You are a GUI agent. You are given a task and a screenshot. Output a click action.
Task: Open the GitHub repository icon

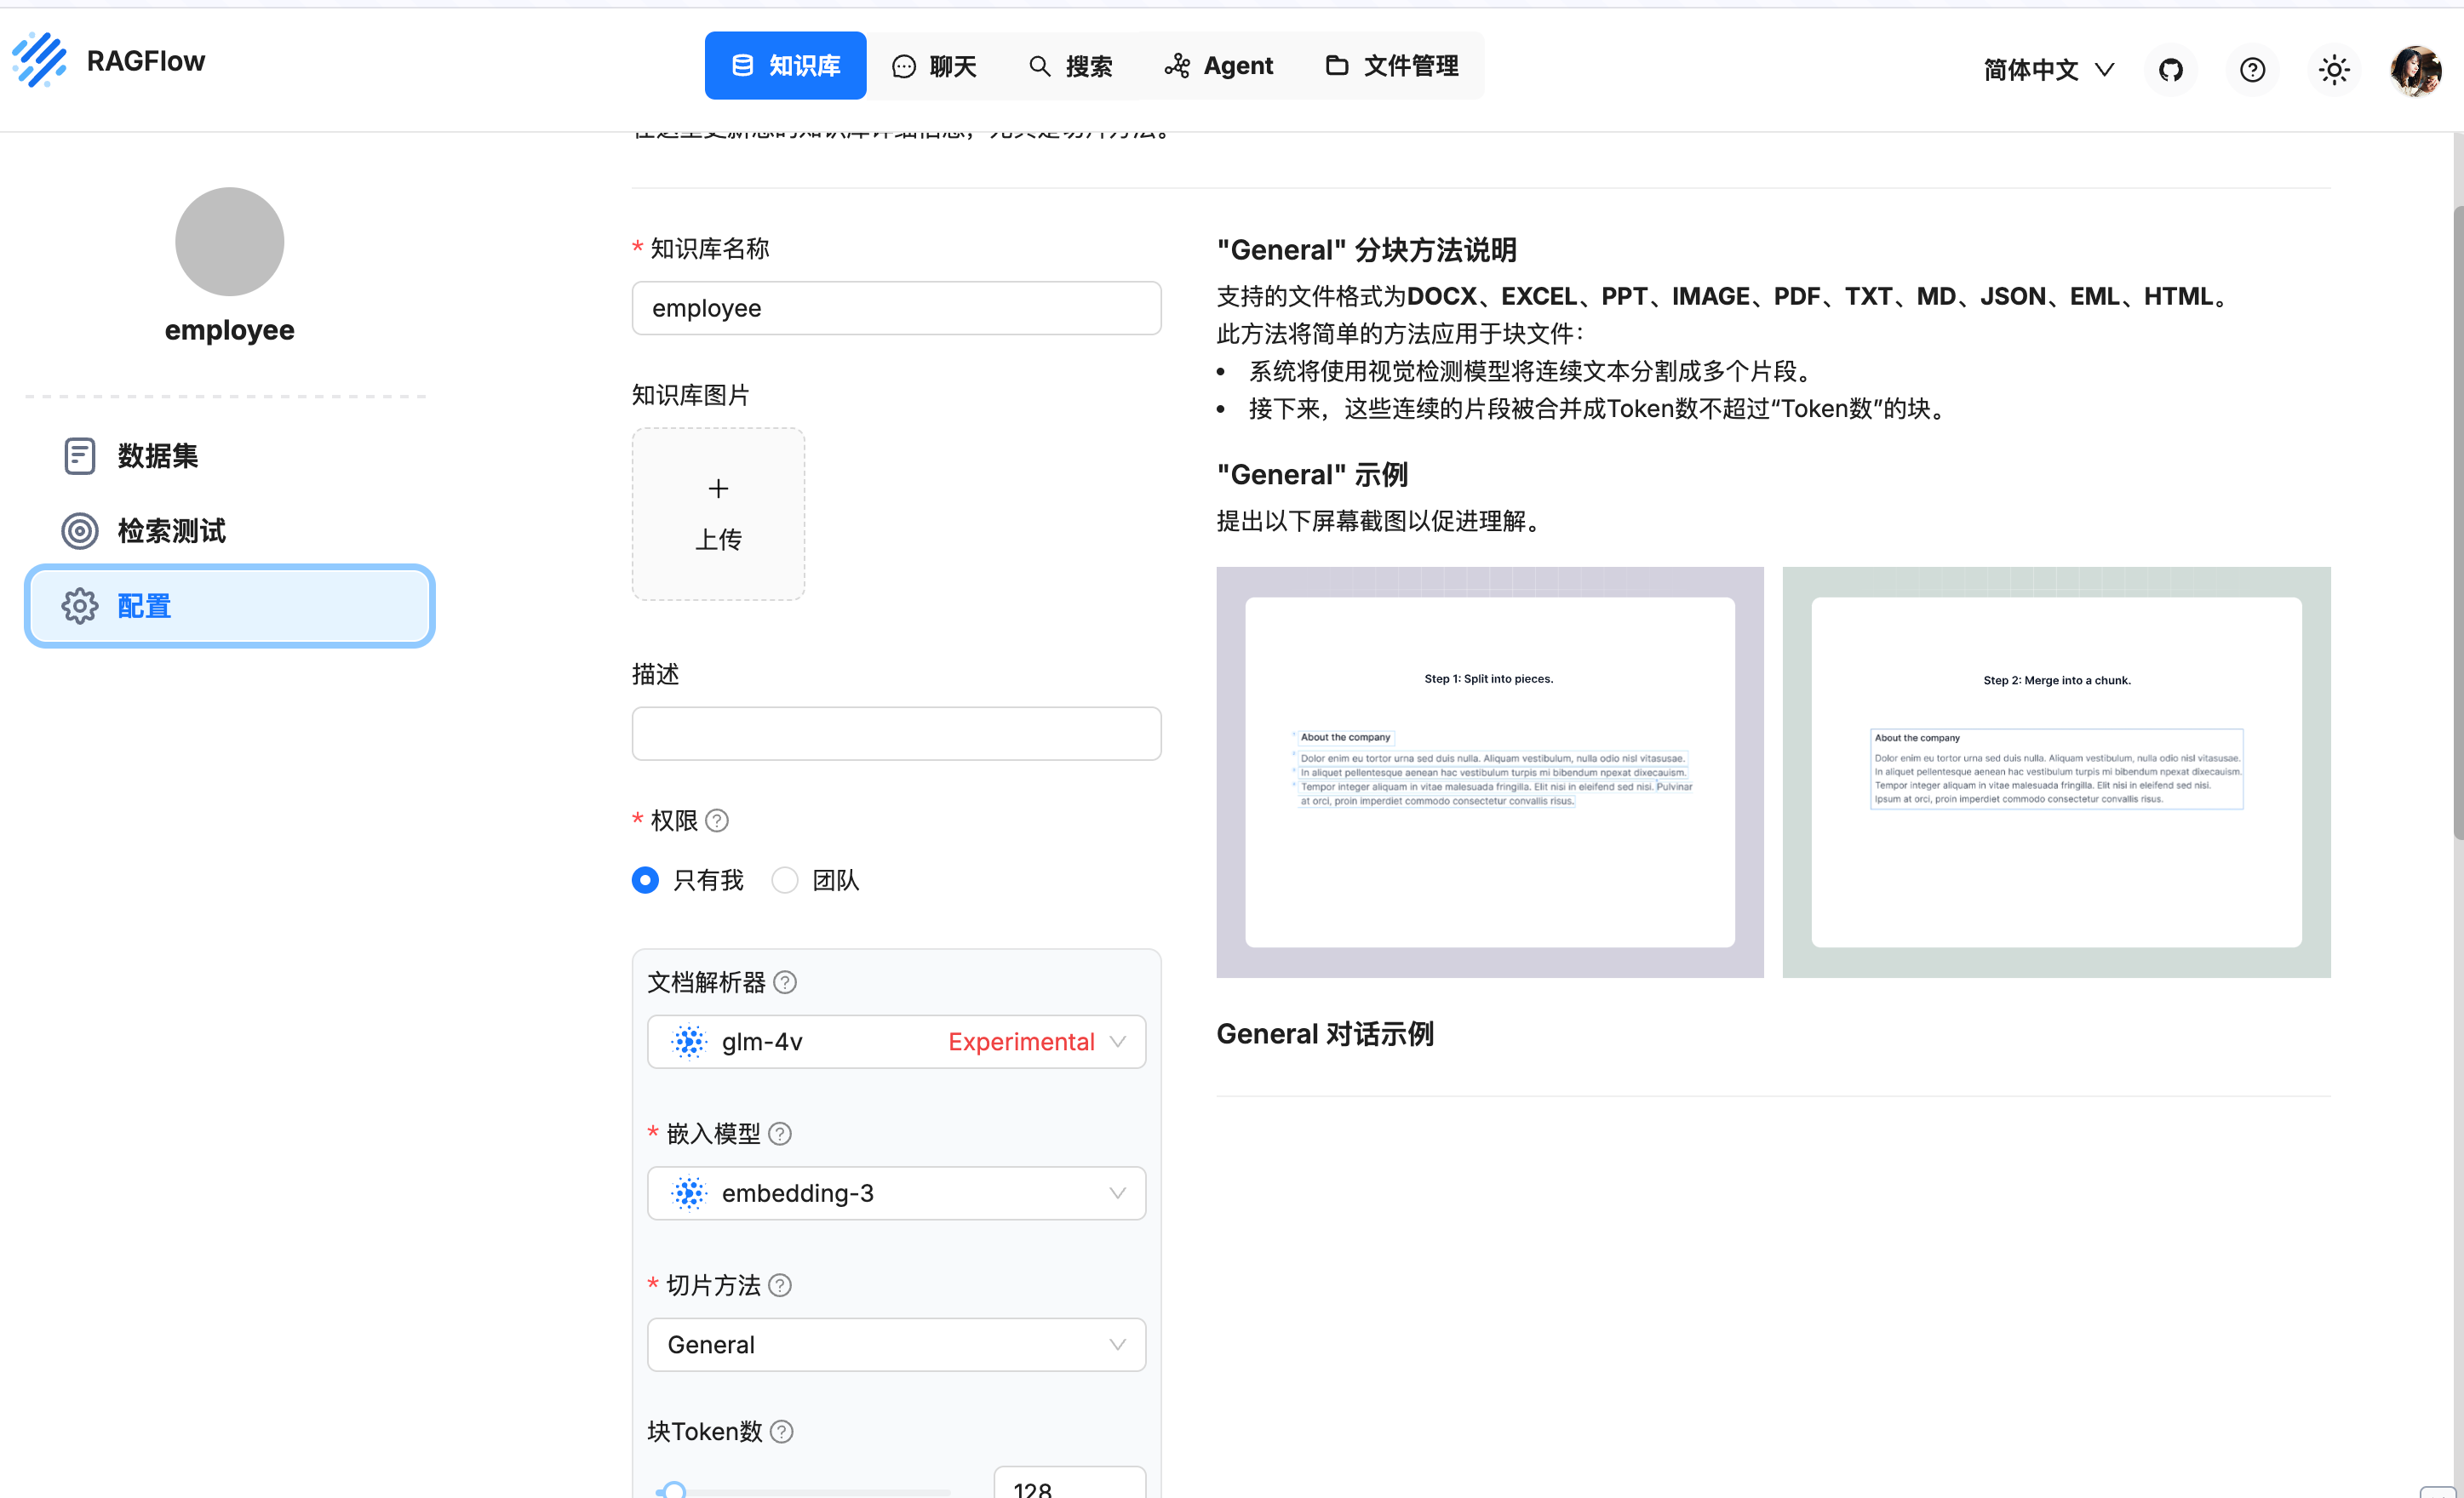coord(2170,69)
